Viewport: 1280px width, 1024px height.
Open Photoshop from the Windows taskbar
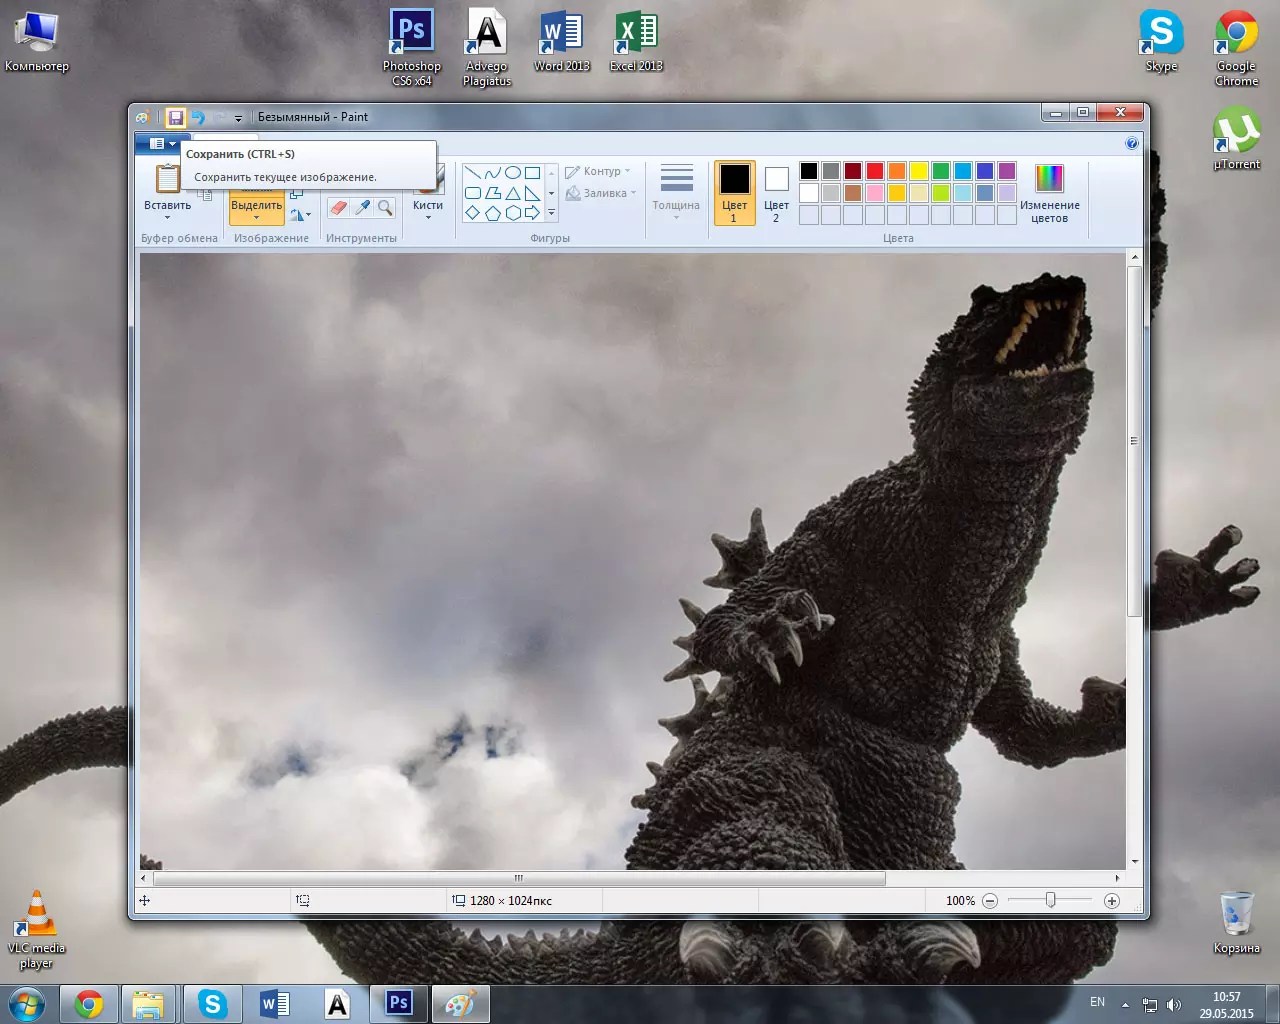pyautogui.click(x=399, y=1003)
